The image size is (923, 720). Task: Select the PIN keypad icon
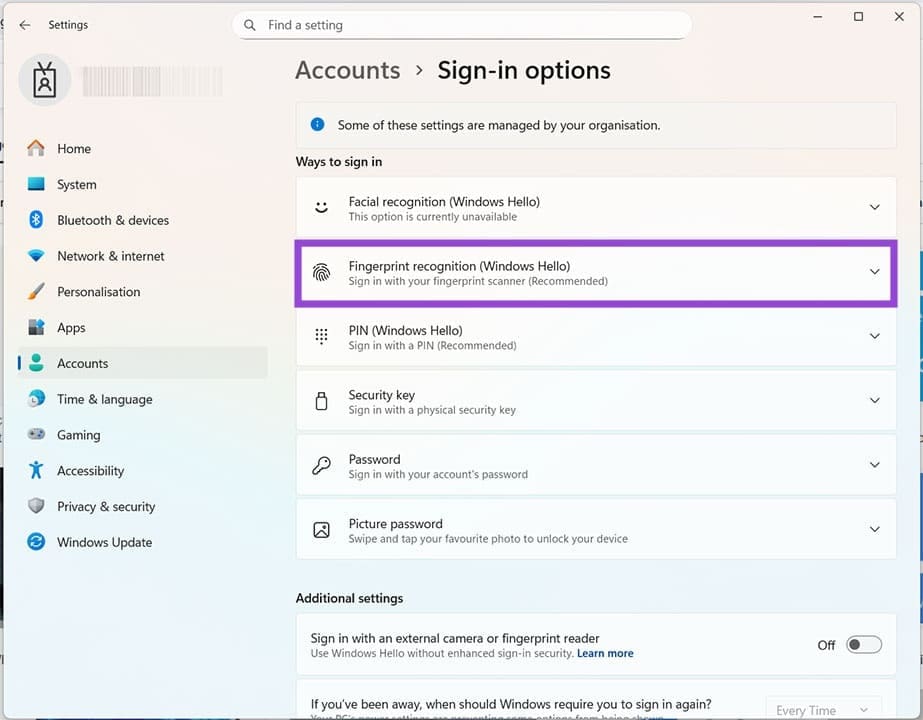point(321,337)
